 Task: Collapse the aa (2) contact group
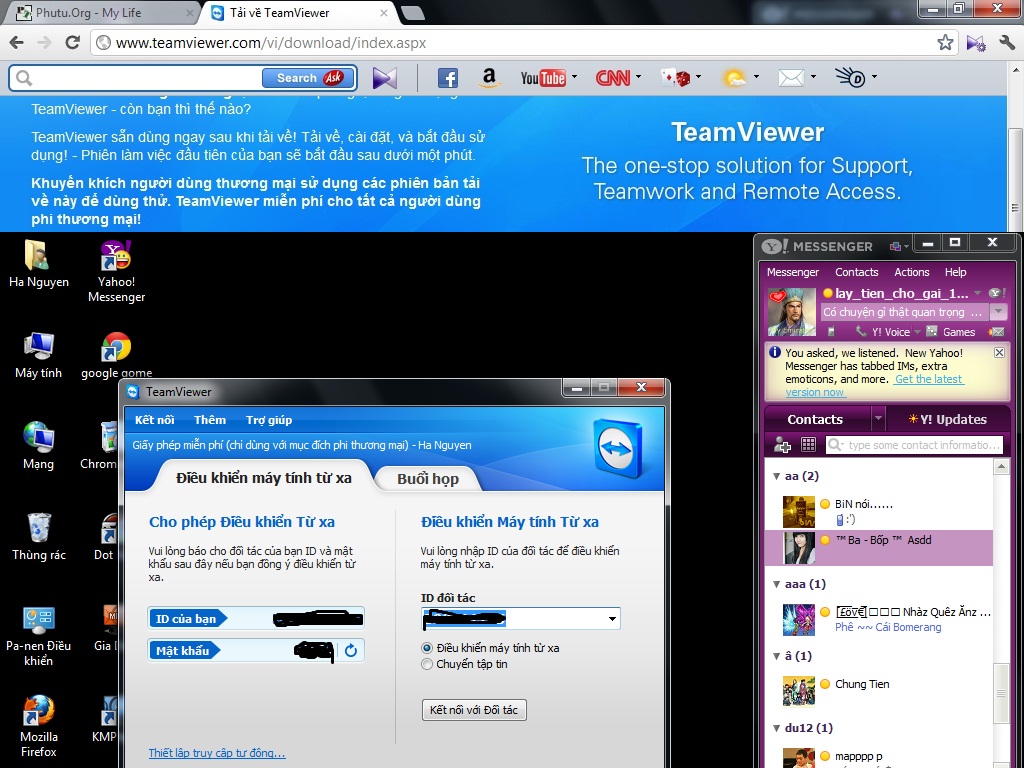pyautogui.click(x=776, y=476)
